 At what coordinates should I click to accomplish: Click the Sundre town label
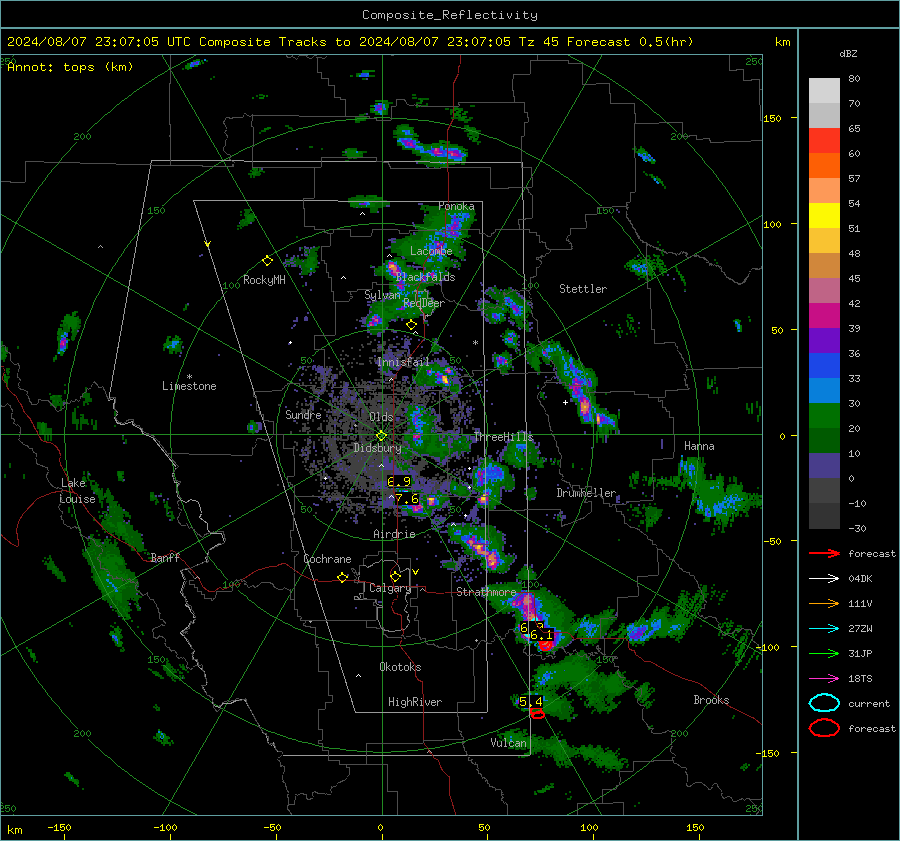(x=303, y=415)
